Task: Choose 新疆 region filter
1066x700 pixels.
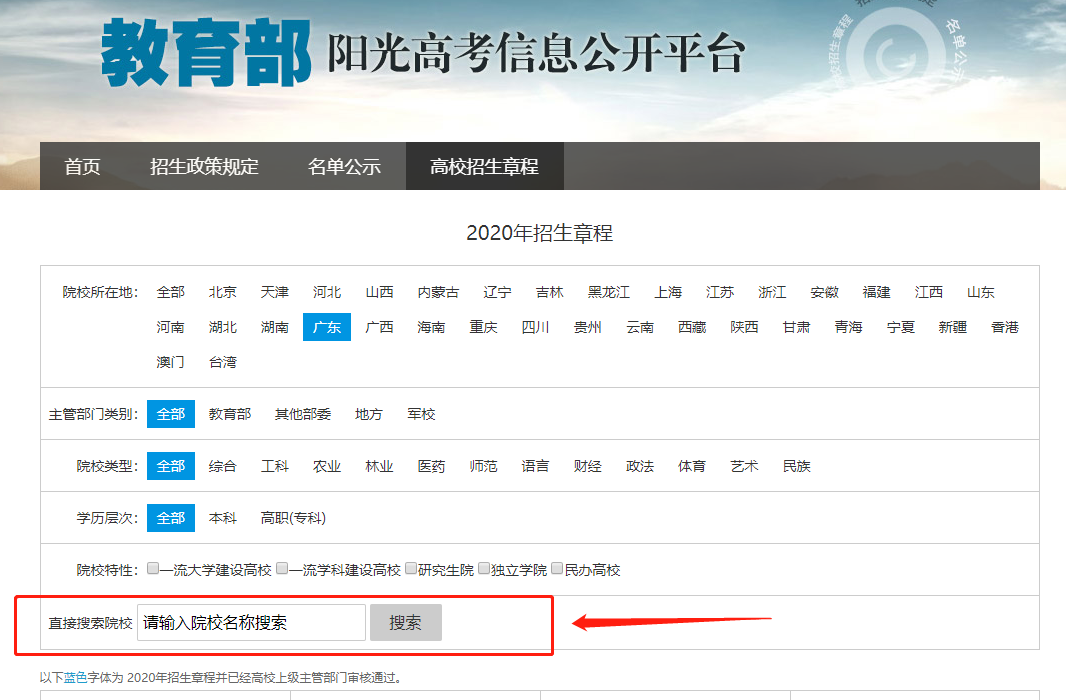Action: click(x=952, y=327)
